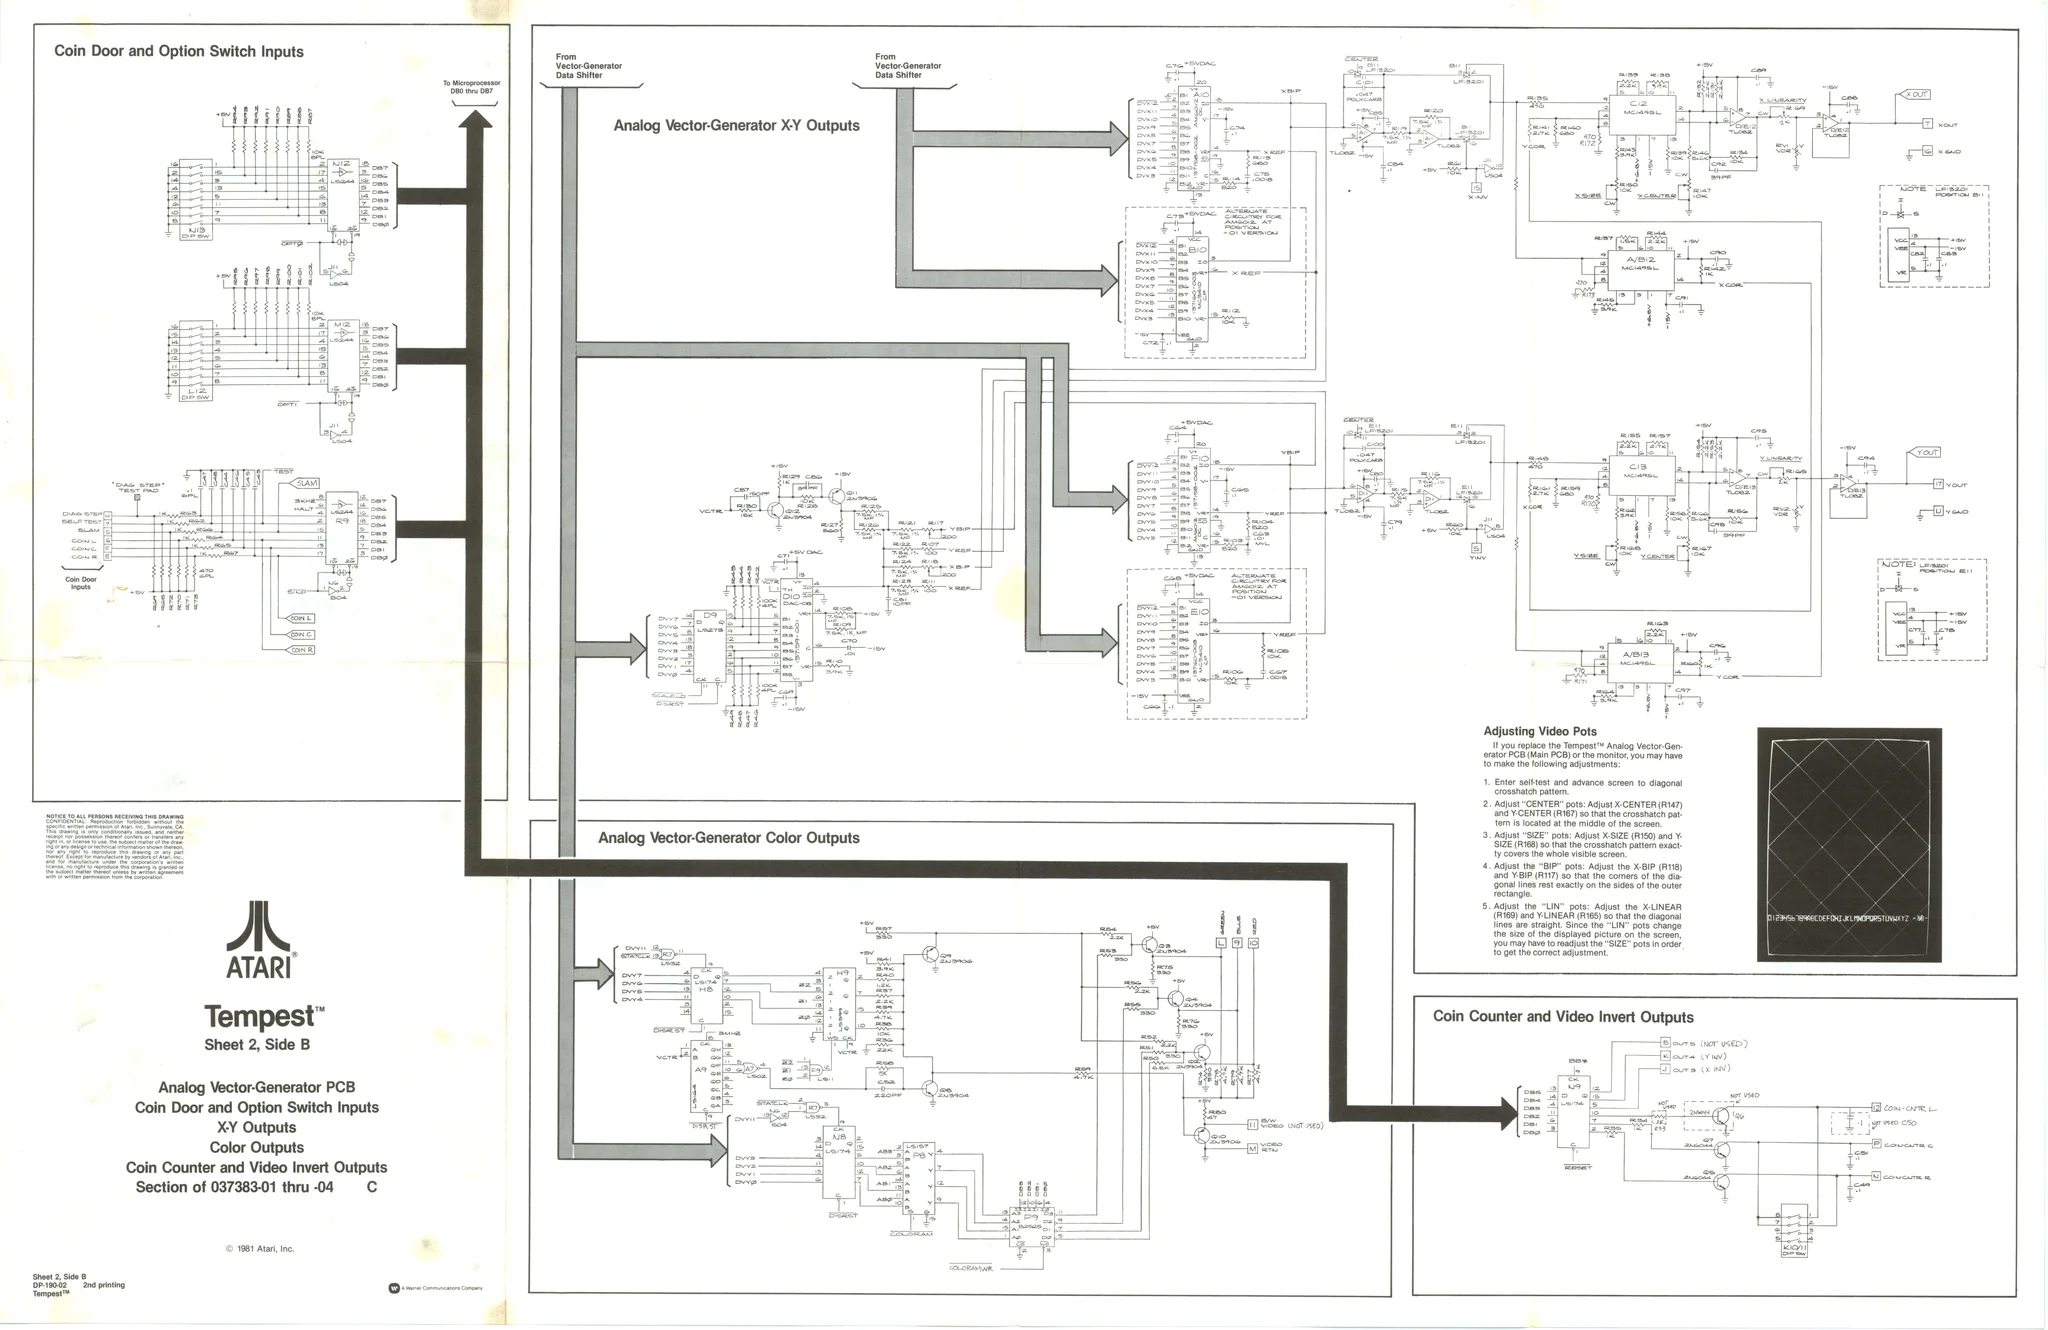The height and width of the screenshot is (1330, 2048).
Task: Click the 'COIN C' signal flag
Action: pyautogui.click(x=301, y=635)
